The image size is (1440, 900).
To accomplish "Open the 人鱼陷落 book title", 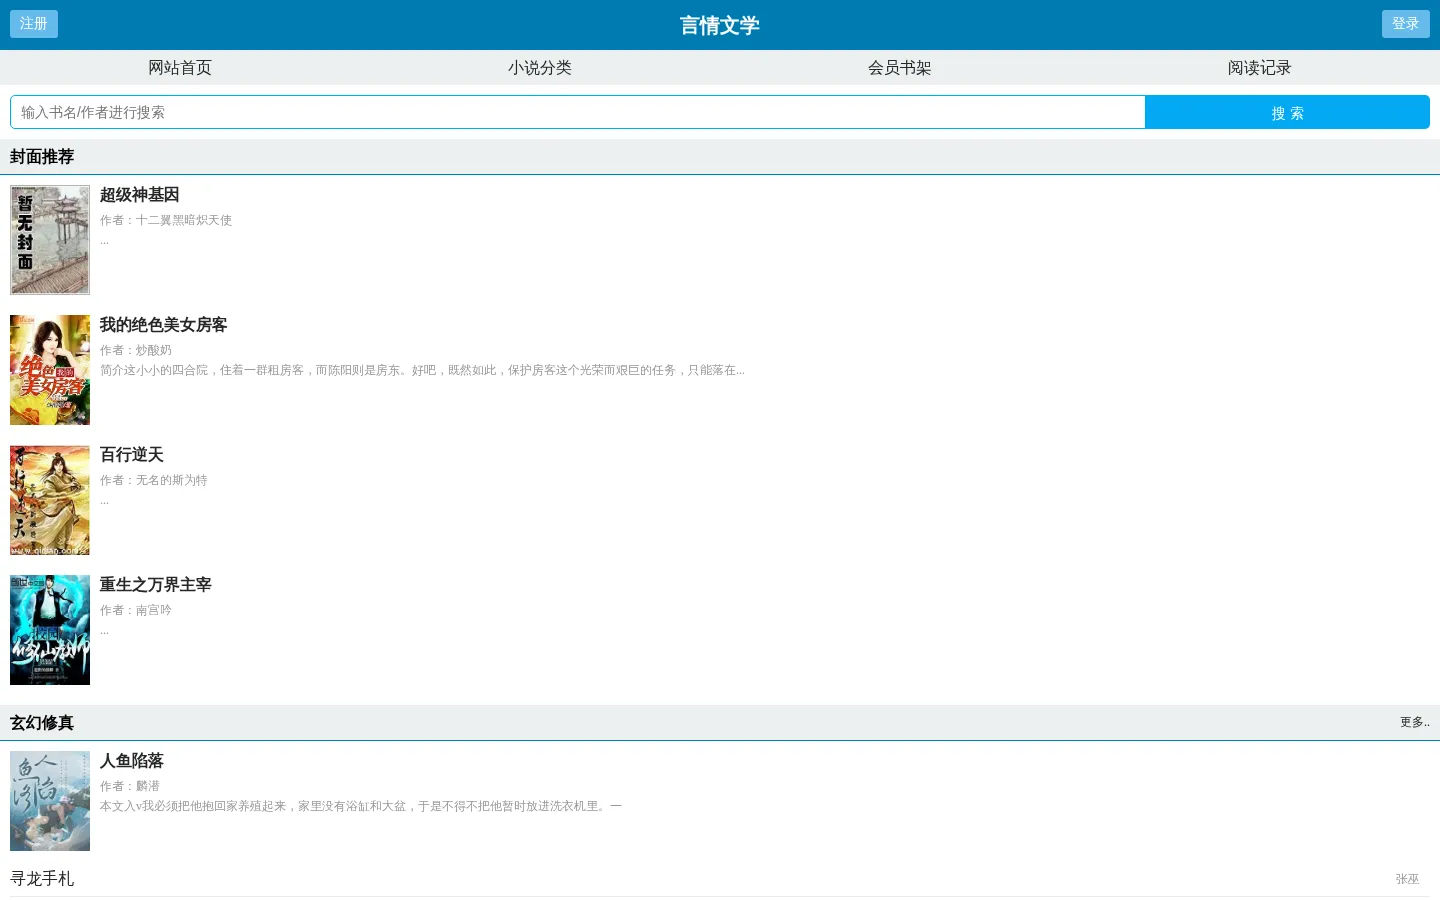I will tap(132, 761).
